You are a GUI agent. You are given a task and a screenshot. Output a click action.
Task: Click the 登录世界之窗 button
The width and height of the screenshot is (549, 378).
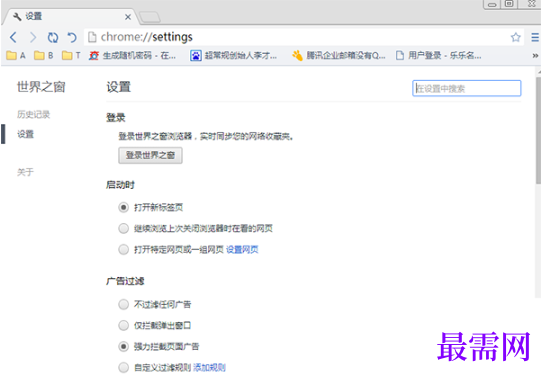point(150,155)
